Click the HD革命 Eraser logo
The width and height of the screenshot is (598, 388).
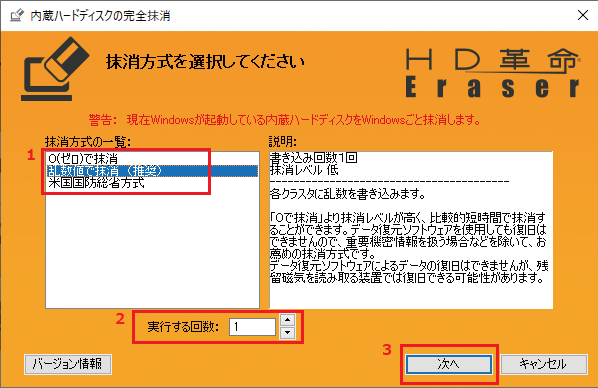[x=493, y=73]
